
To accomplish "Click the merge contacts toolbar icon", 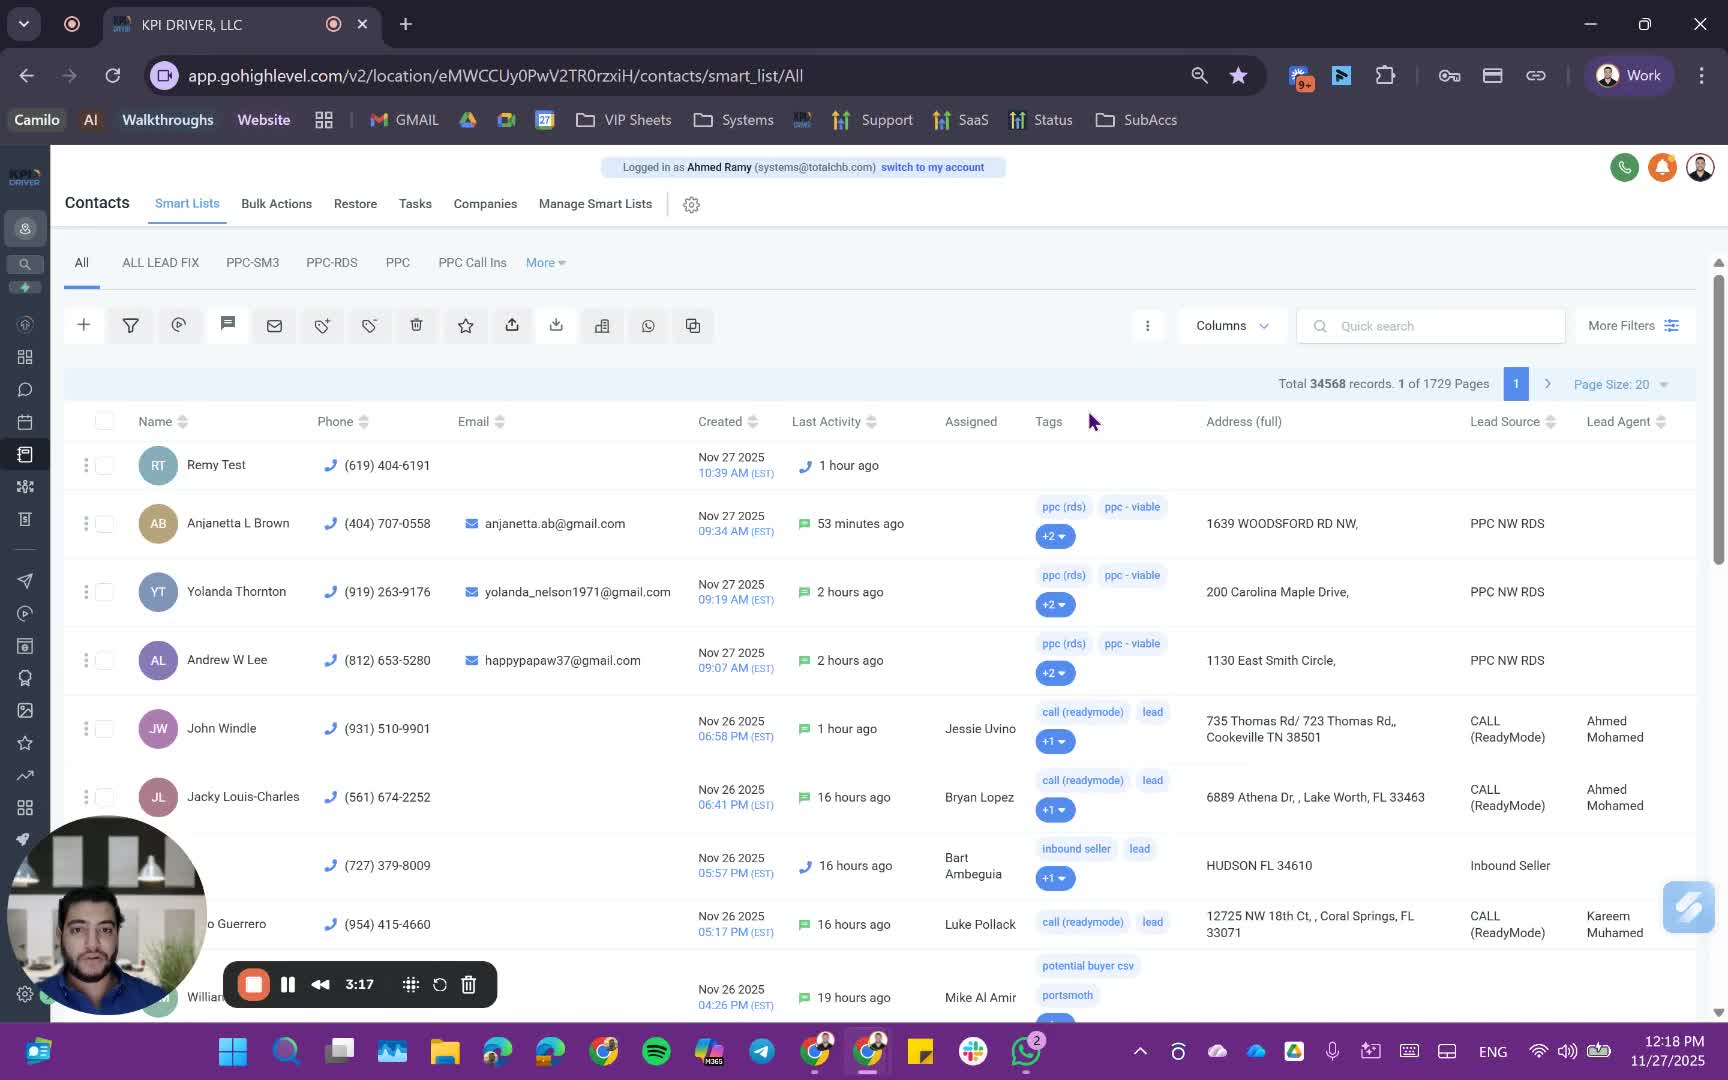I will point(693,325).
